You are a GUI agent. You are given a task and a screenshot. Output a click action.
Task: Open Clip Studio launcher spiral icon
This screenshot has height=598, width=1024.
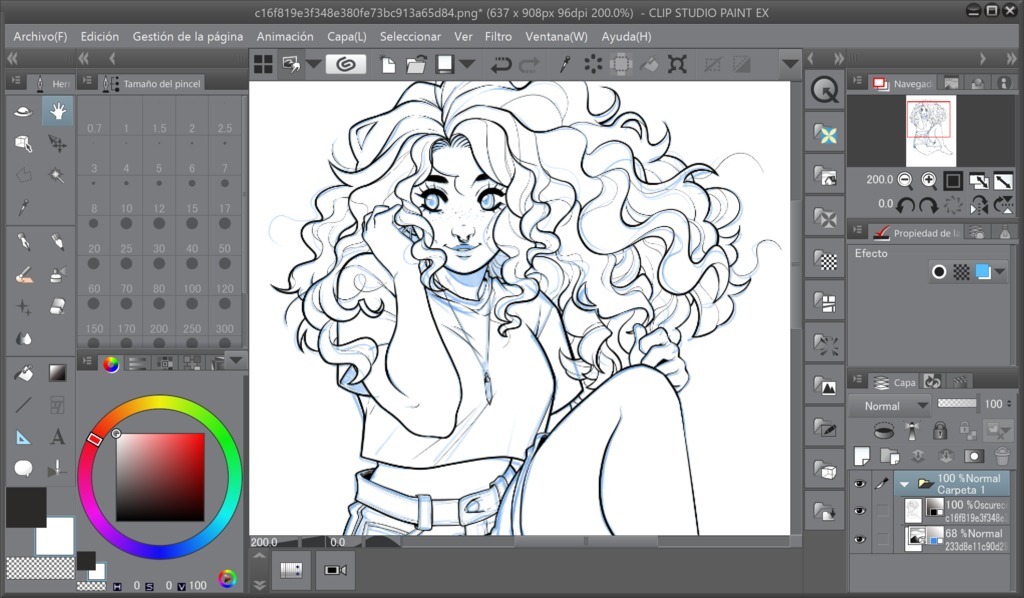(346, 65)
